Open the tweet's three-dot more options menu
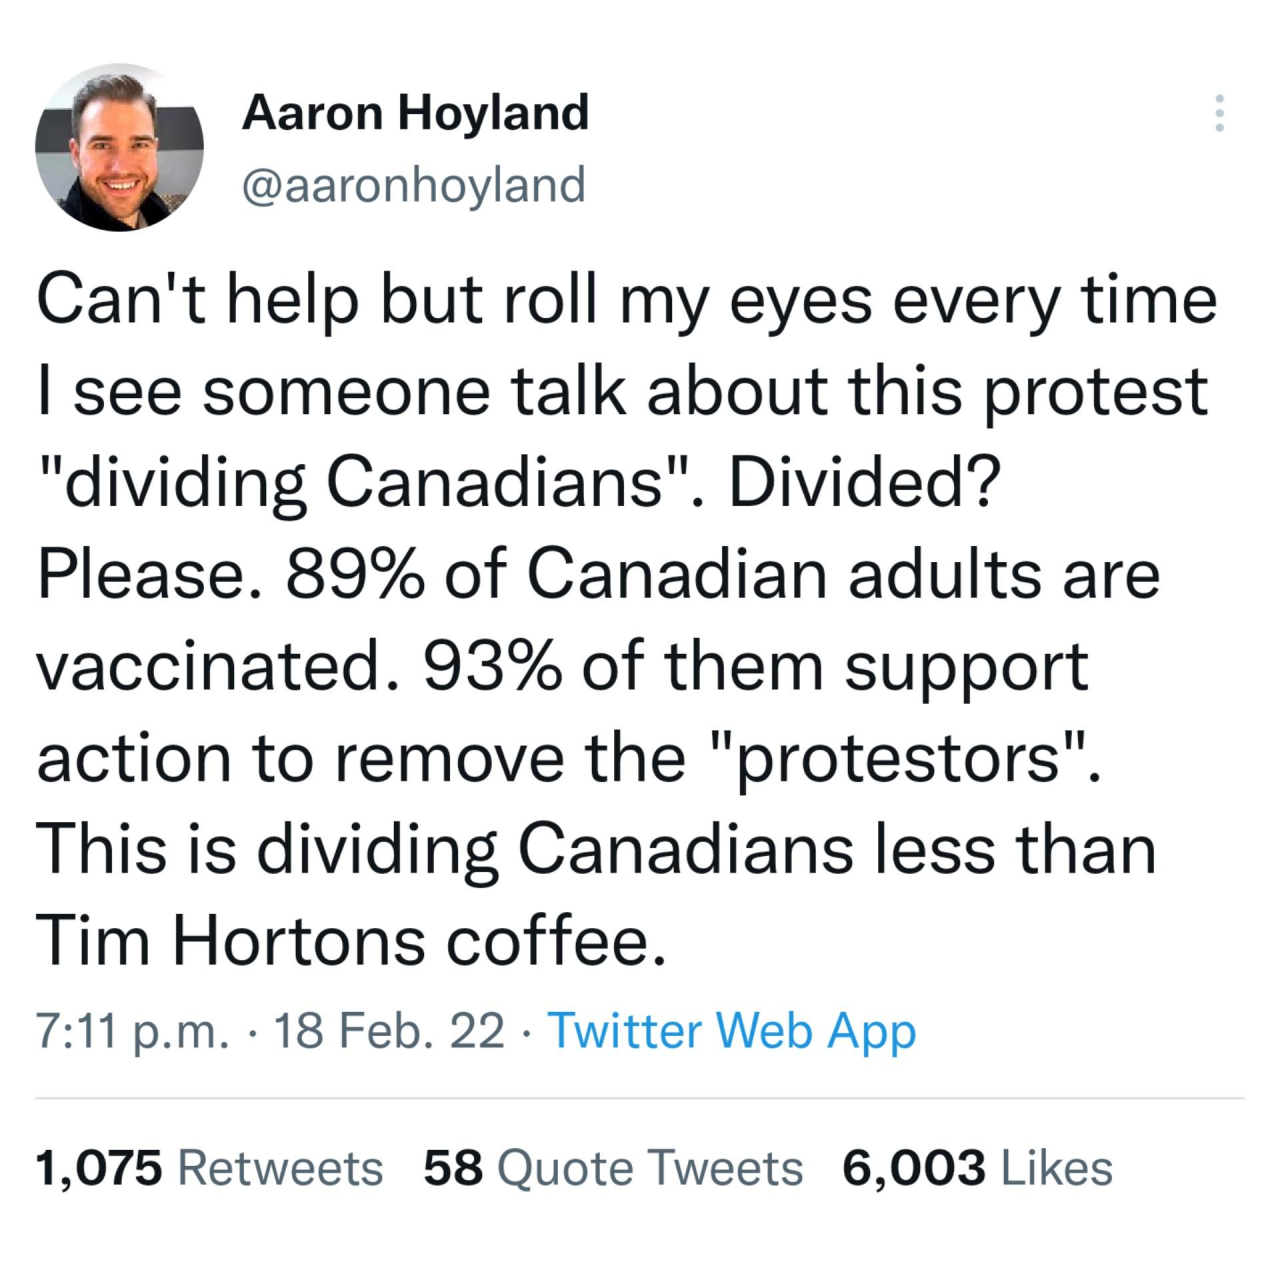The image size is (1280, 1280). (1219, 114)
